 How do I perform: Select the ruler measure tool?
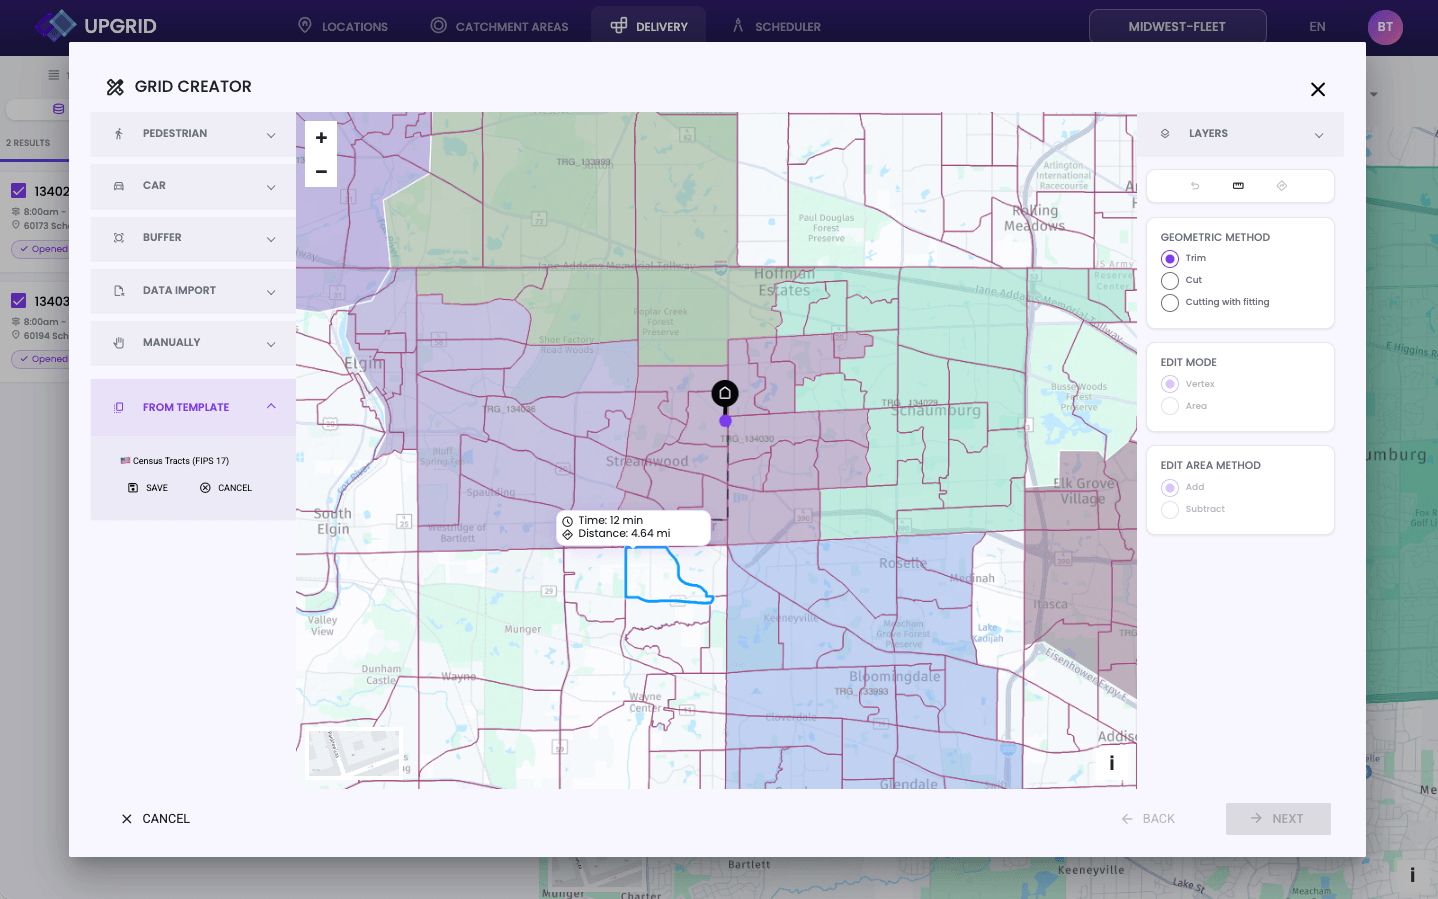1238,186
